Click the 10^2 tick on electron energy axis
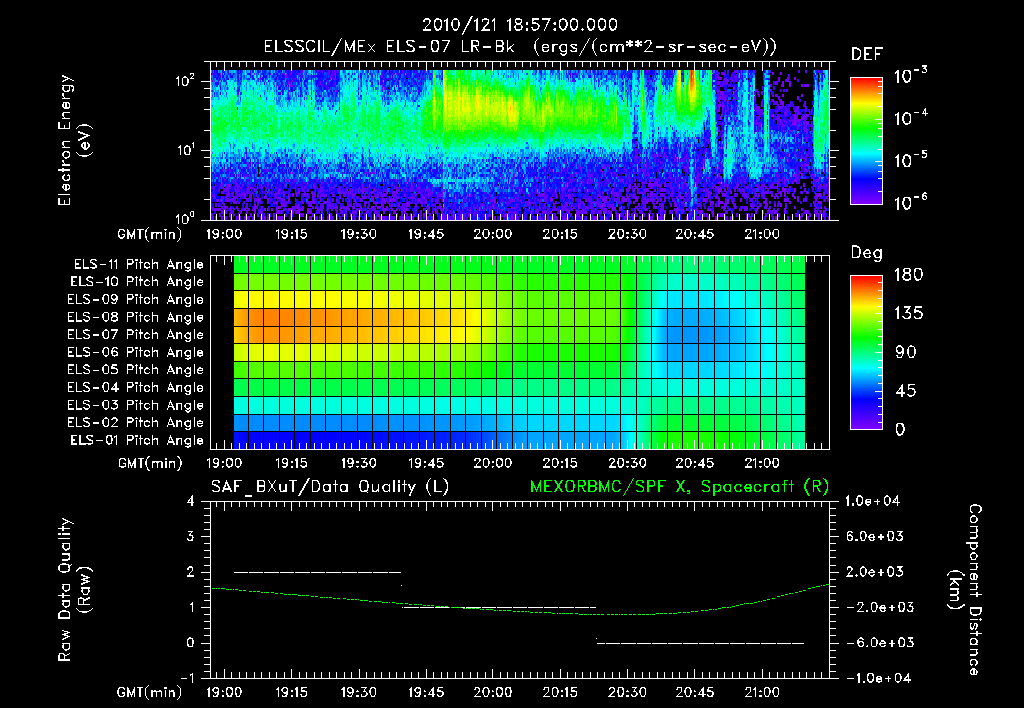 186,81
